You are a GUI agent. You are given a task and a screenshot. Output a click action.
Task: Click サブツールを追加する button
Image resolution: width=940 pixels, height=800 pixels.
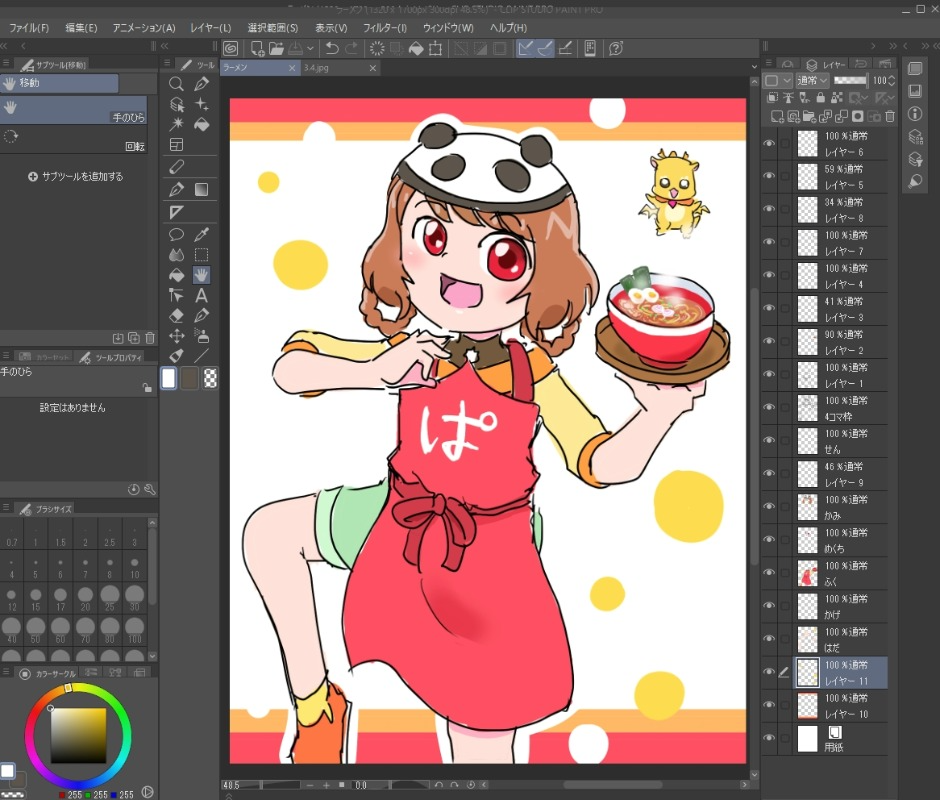76,177
